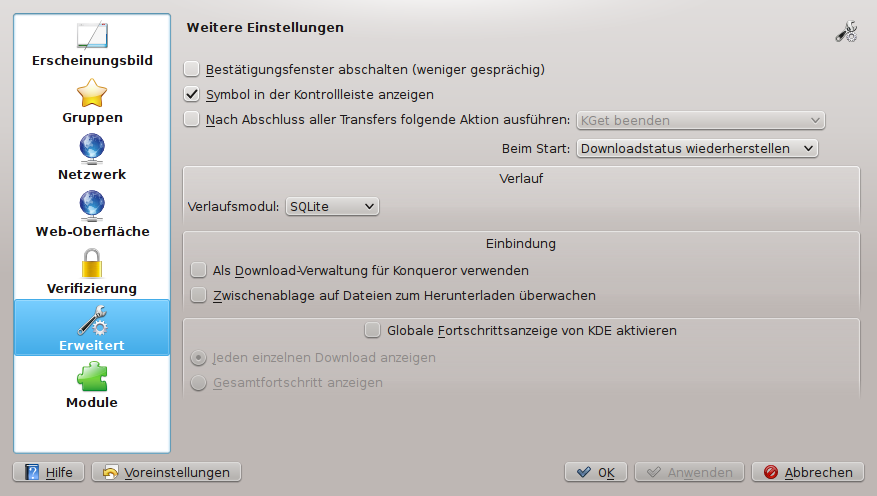This screenshot has width=877, height=496.
Task: Open the Beim Start dropdown
Action: (x=697, y=148)
